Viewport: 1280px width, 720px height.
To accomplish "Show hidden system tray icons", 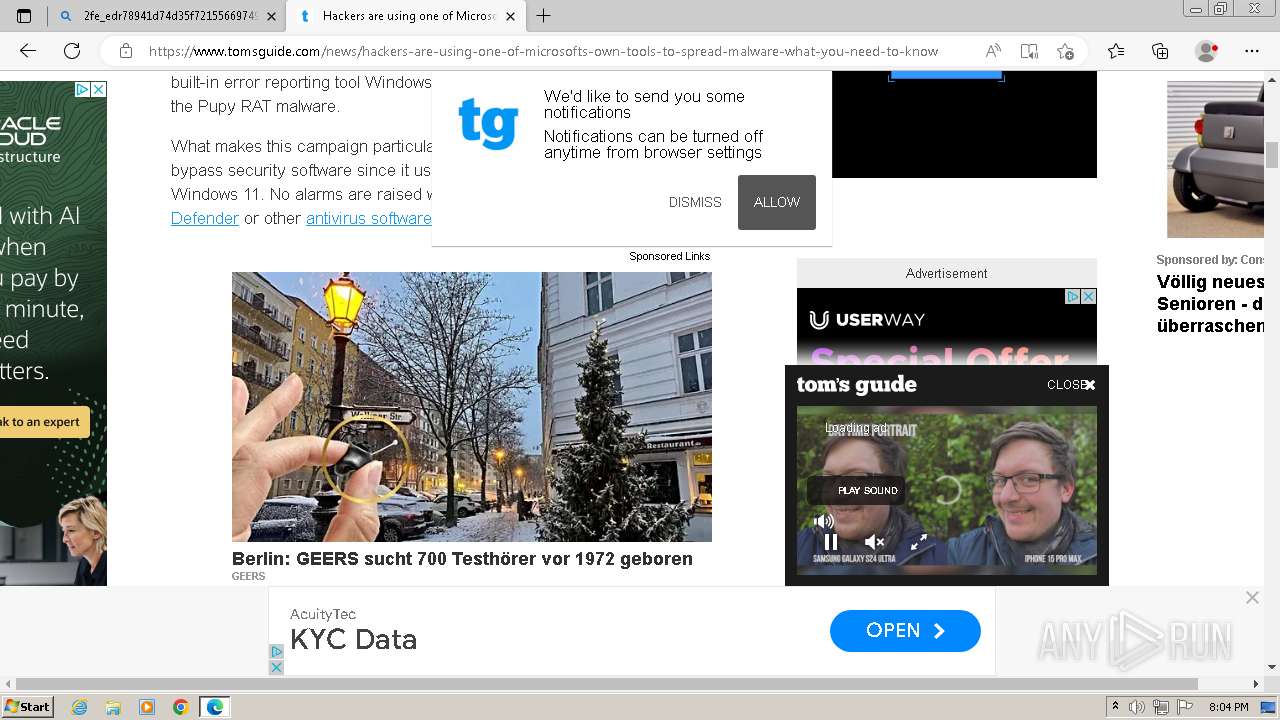I will tap(1115, 707).
